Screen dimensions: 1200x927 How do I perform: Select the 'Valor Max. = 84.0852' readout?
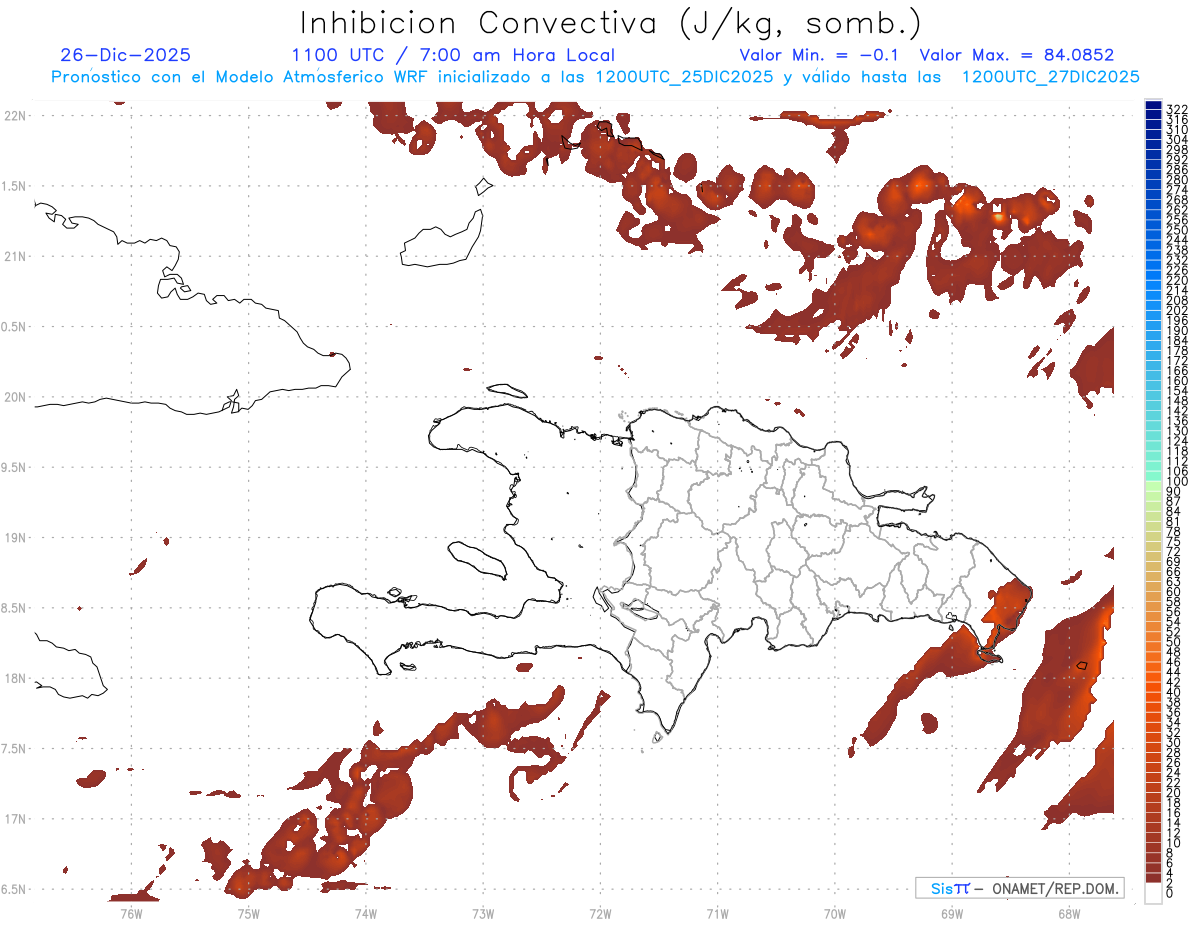tap(1017, 55)
